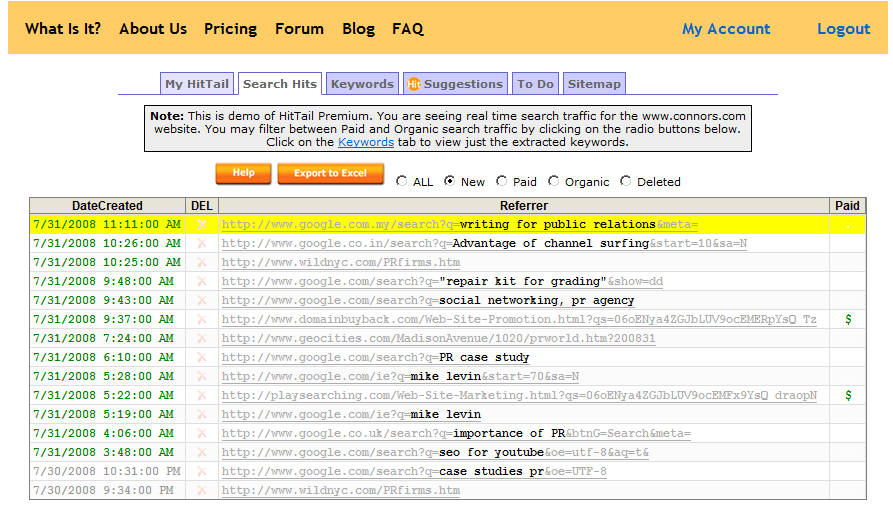Click the DEL column header
This screenshot has height=508, width=893.
click(x=202, y=206)
